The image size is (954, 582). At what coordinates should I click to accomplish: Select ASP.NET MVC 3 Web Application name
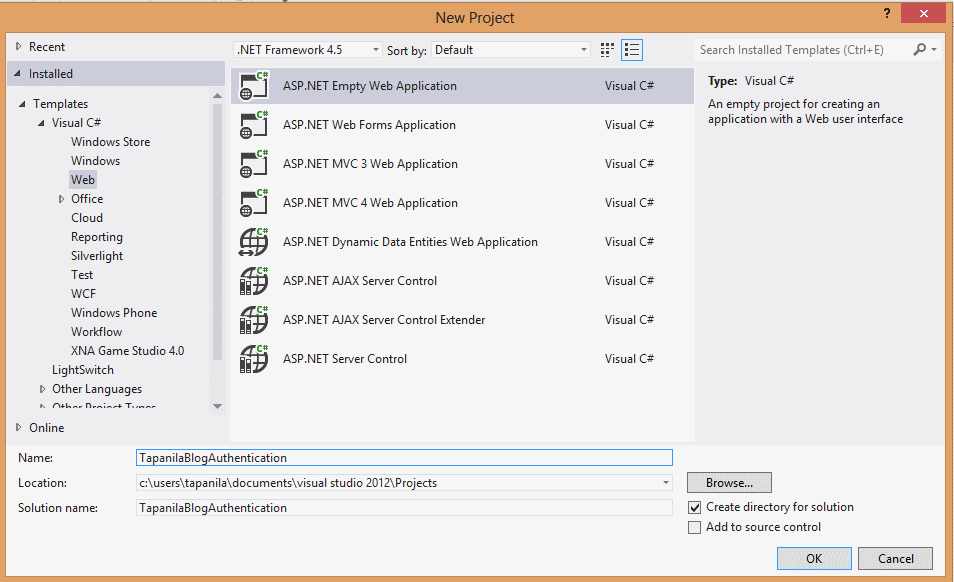(x=370, y=164)
